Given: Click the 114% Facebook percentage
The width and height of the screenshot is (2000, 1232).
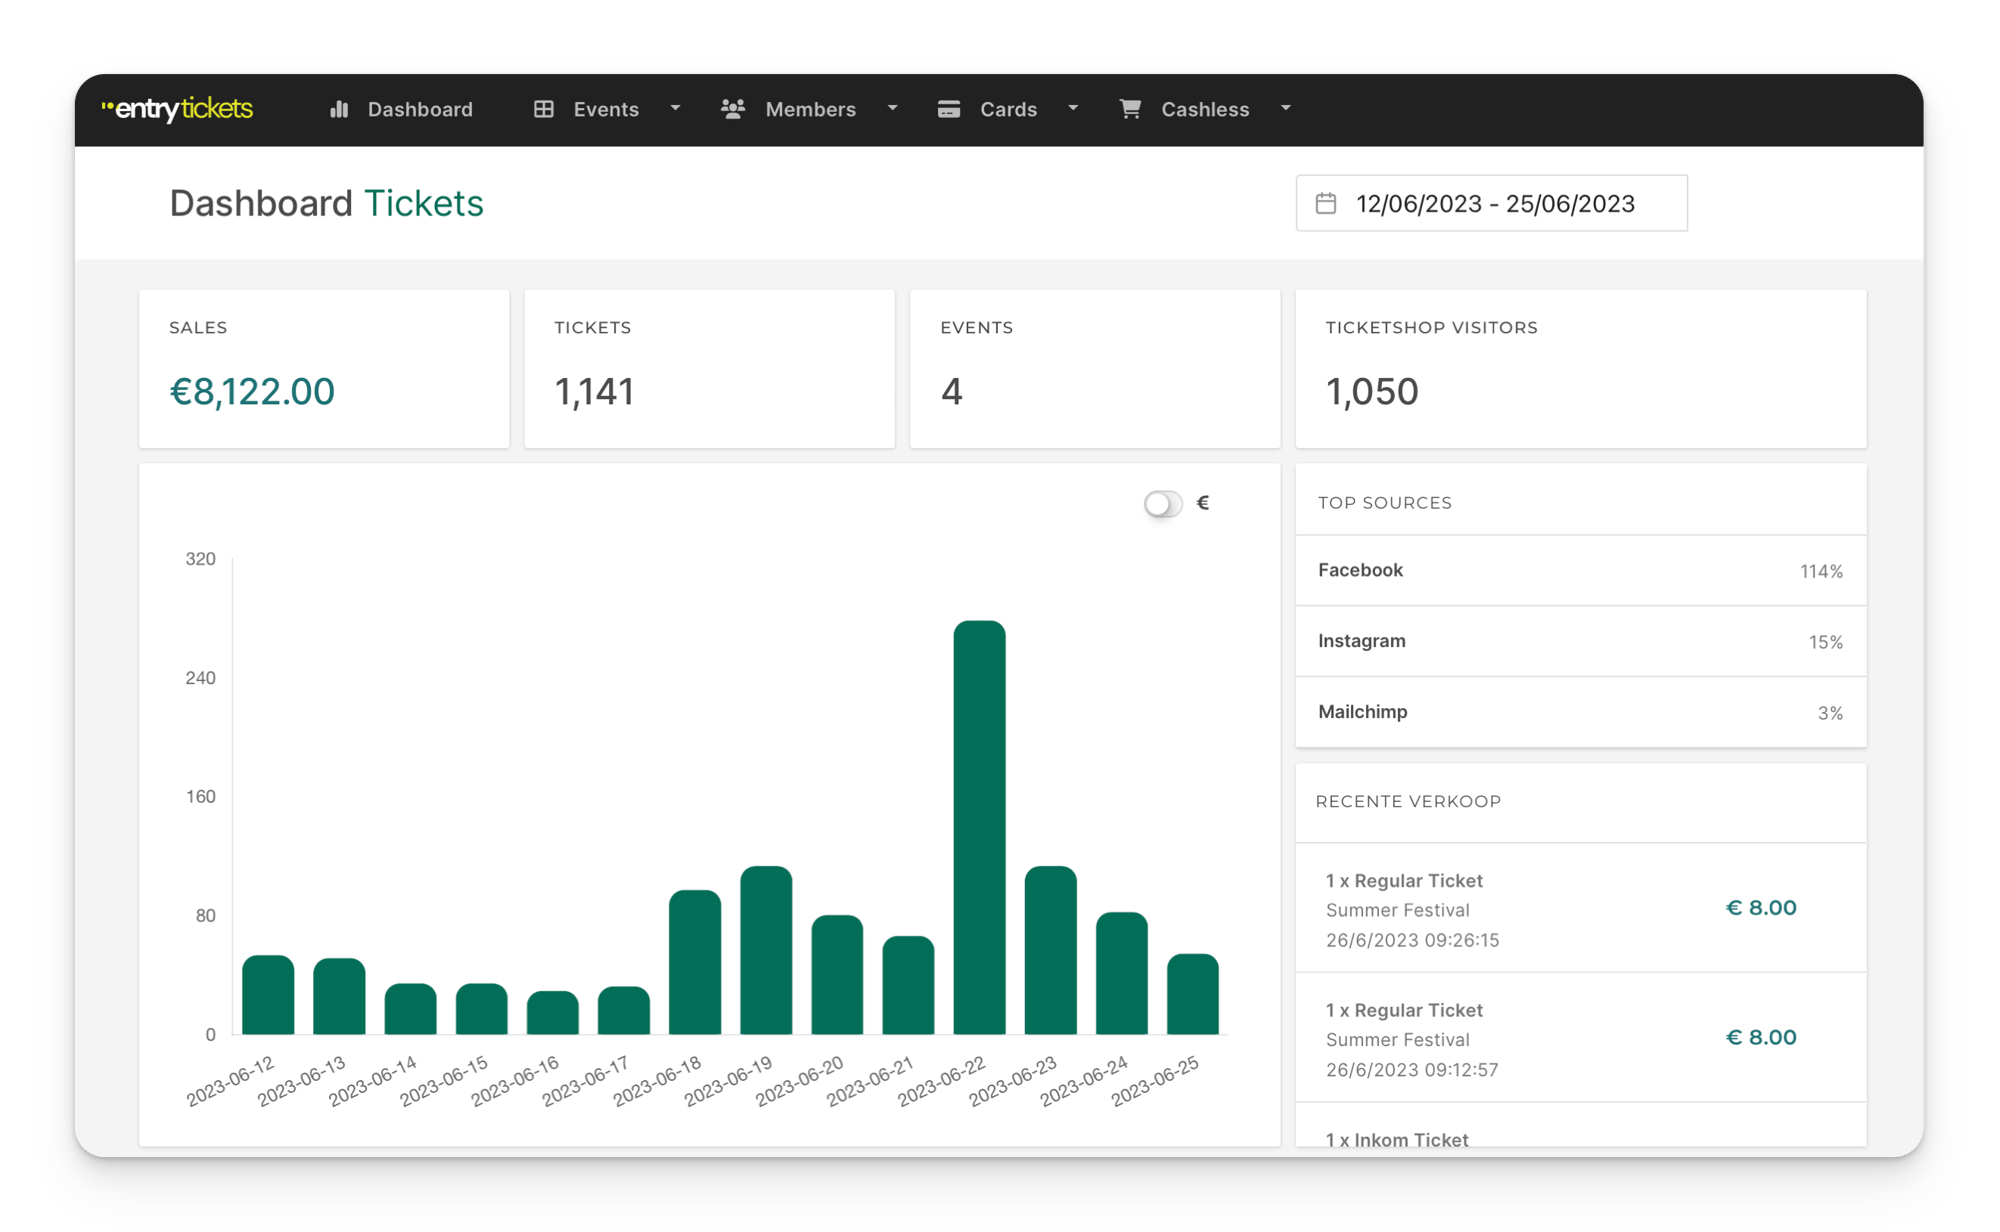Looking at the screenshot, I should 1821,571.
